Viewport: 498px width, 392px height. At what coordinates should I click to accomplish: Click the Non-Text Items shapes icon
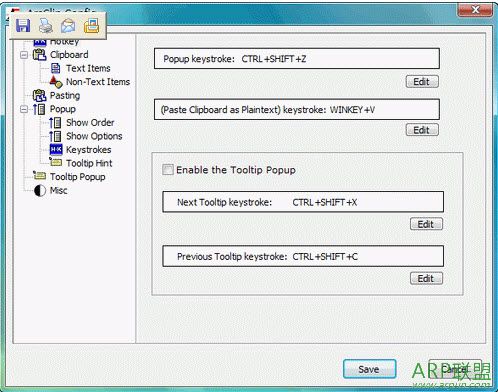coord(56,82)
